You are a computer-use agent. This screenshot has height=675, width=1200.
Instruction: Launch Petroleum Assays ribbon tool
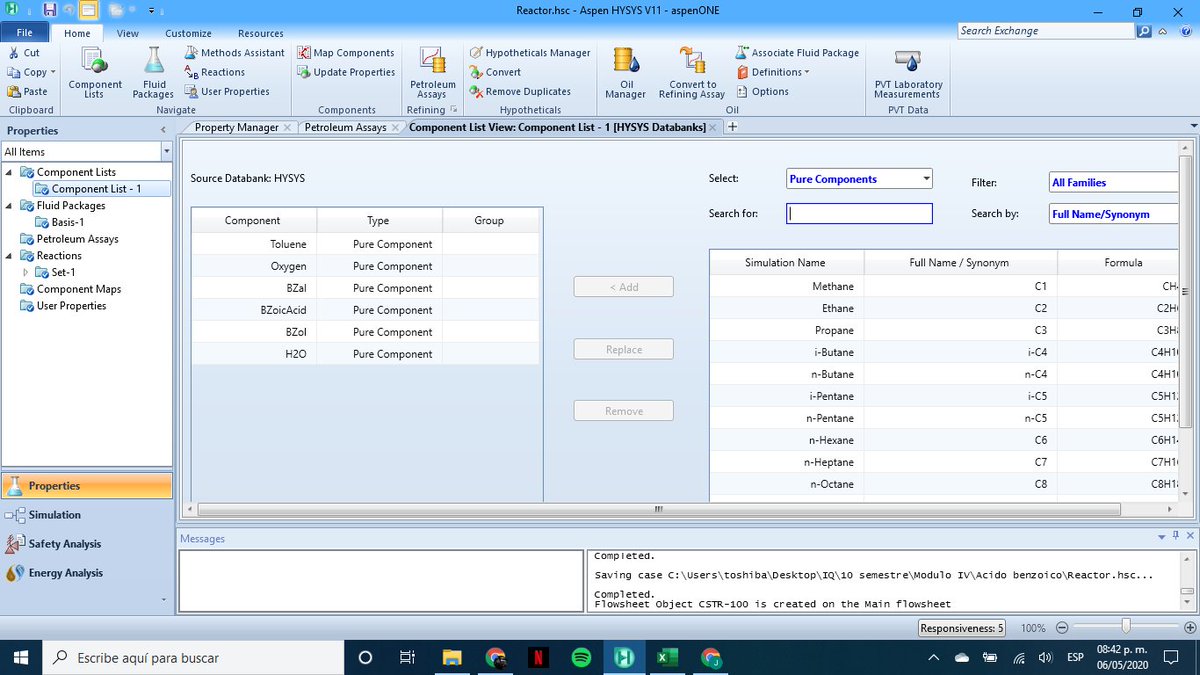click(x=432, y=72)
